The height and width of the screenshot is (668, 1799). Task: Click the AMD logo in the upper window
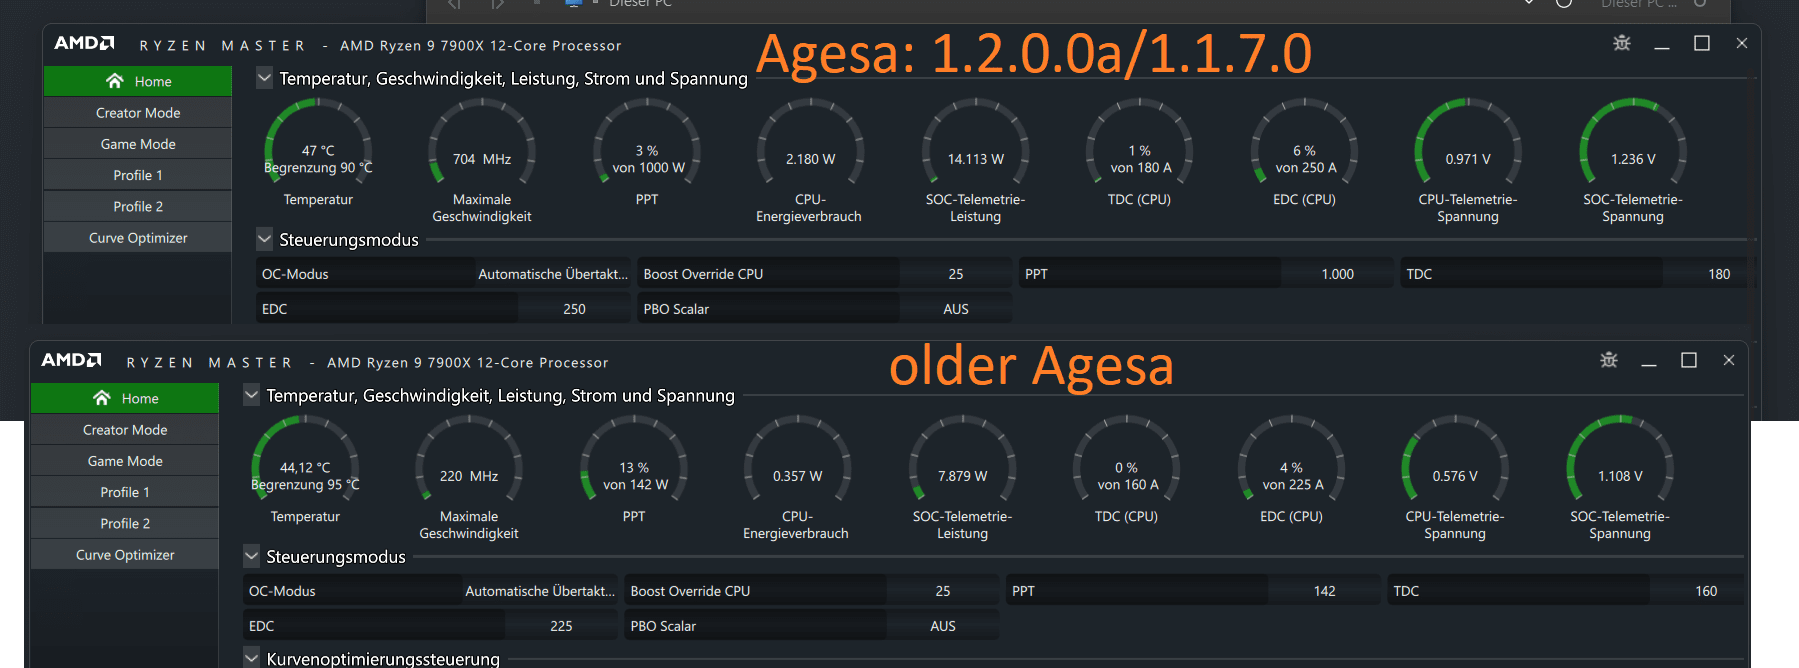point(85,43)
